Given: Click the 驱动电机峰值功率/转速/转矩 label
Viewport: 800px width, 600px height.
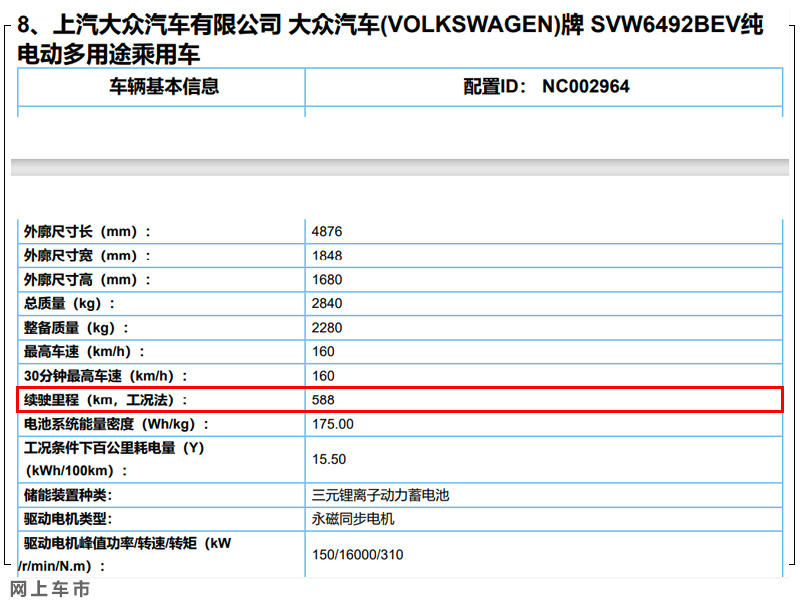Looking at the screenshot, I should [x=125, y=555].
